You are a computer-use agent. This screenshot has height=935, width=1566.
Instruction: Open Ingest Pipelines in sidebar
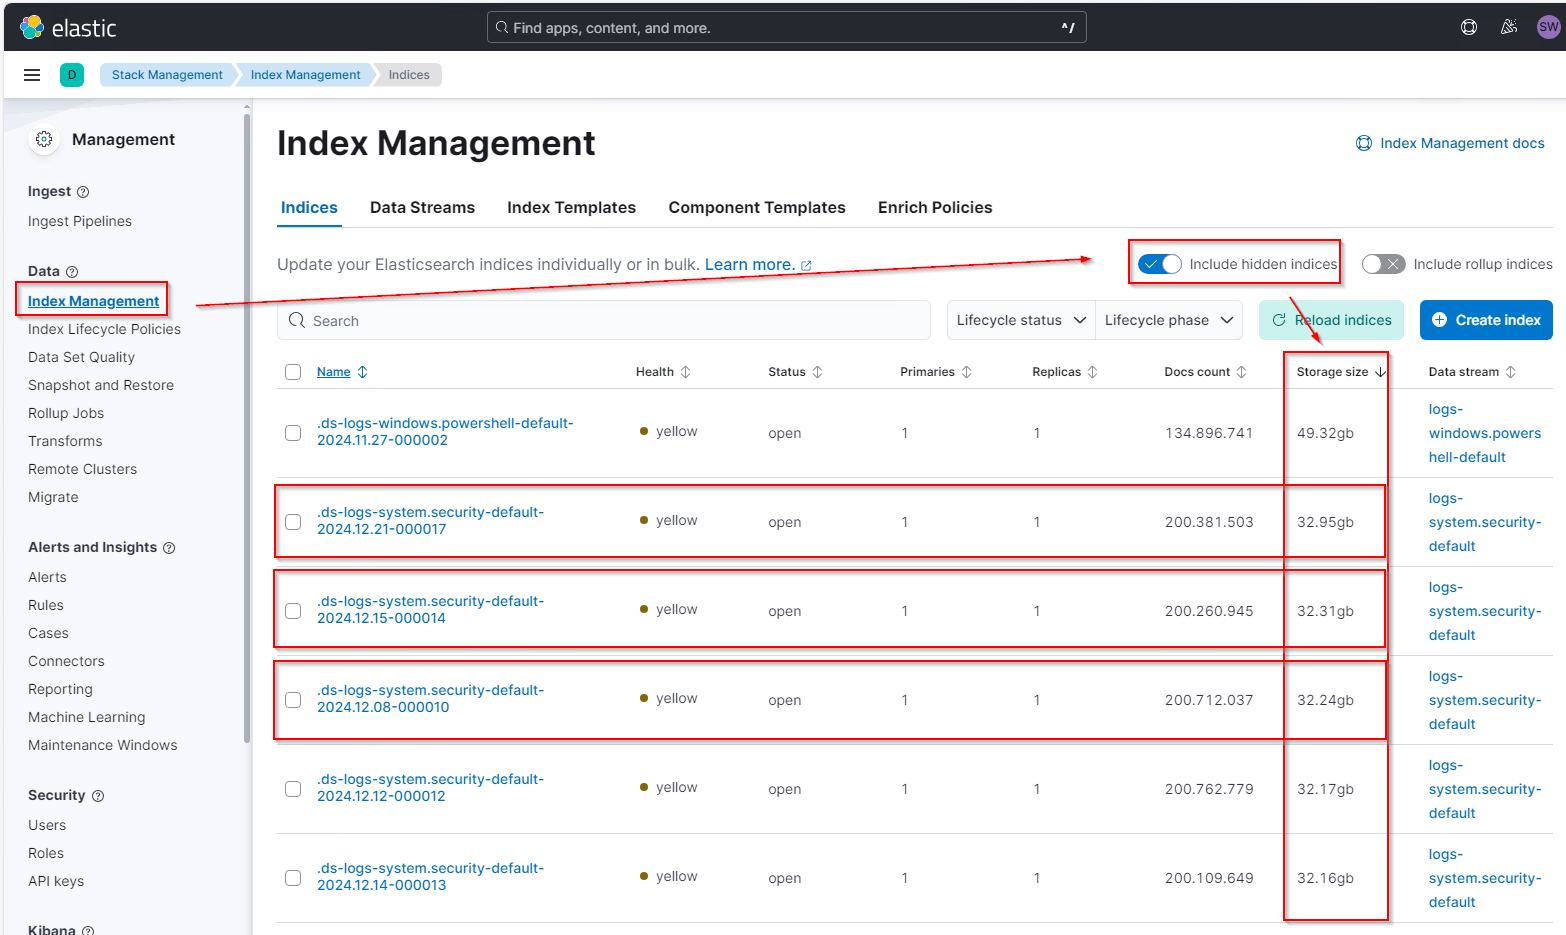pos(80,222)
